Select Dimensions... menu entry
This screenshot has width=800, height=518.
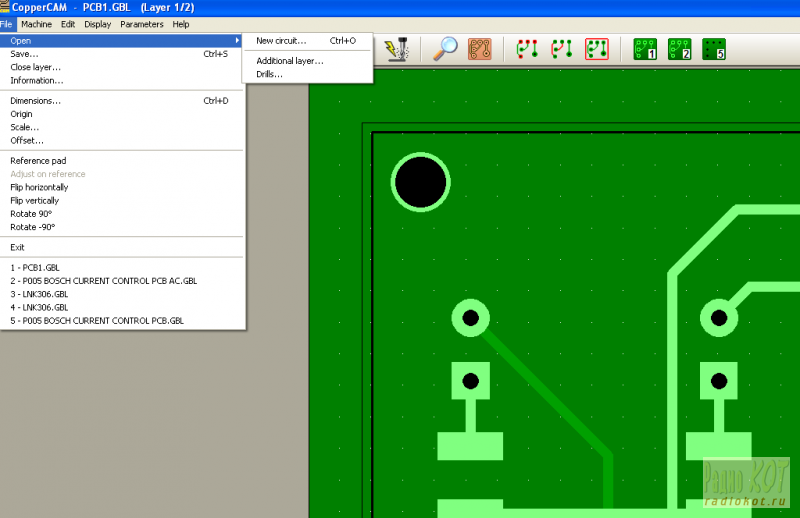[121, 101]
